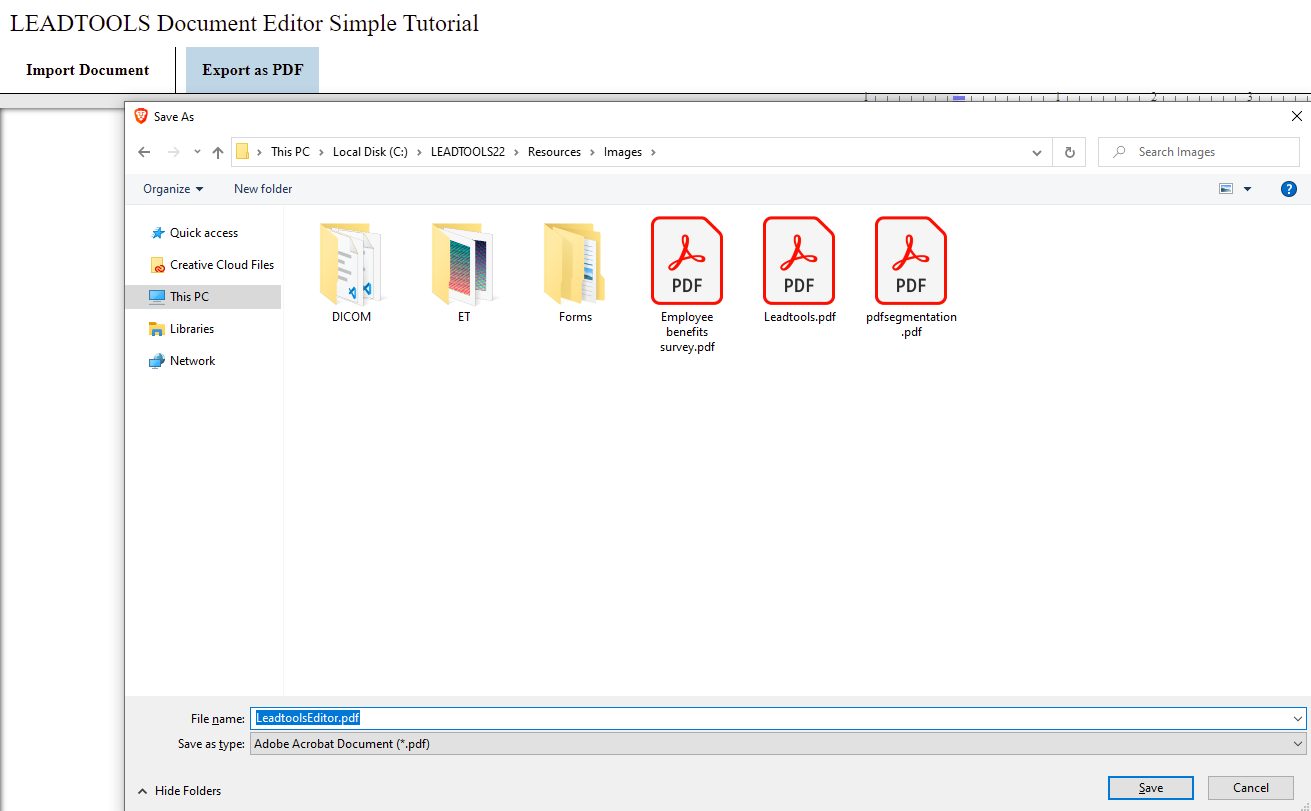Image resolution: width=1311 pixels, height=811 pixels.
Task: Expand address bar history dropdown
Action: coord(1037,152)
